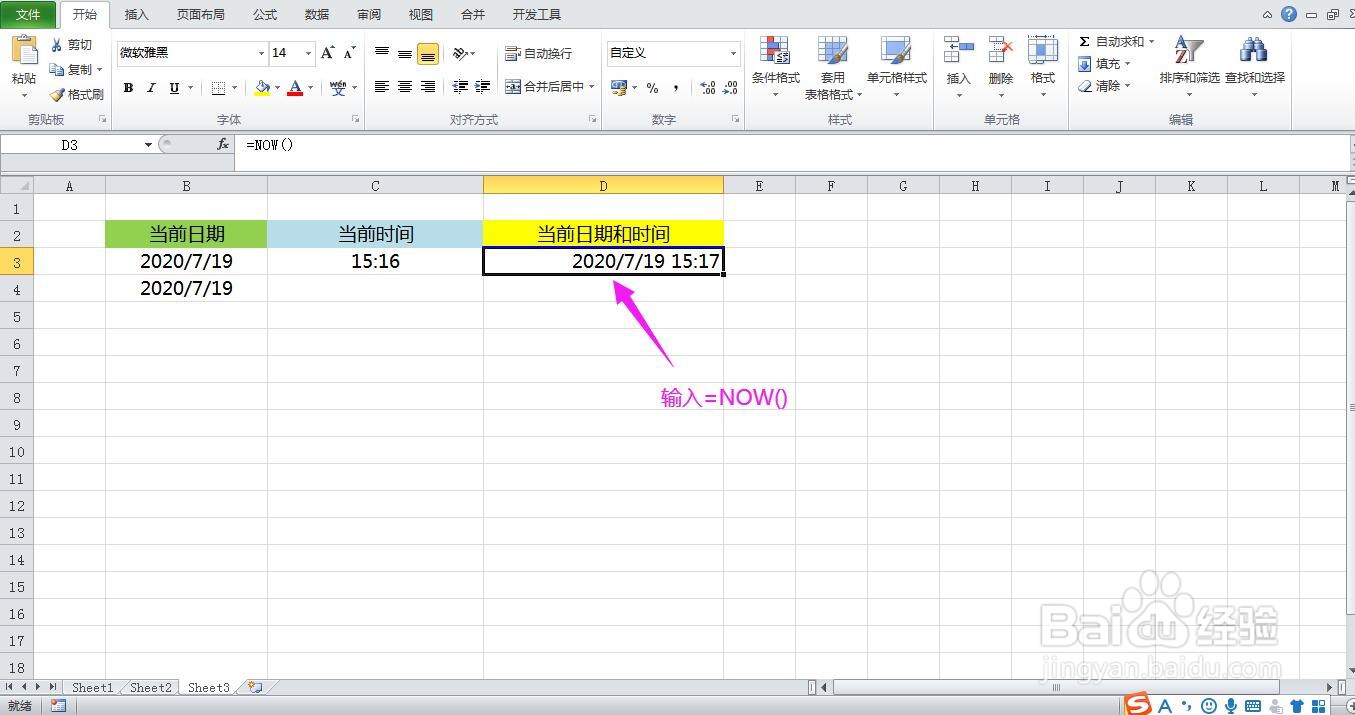The width and height of the screenshot is (1355, 715).
Task: Apply red font color
Action: [295, 88]
